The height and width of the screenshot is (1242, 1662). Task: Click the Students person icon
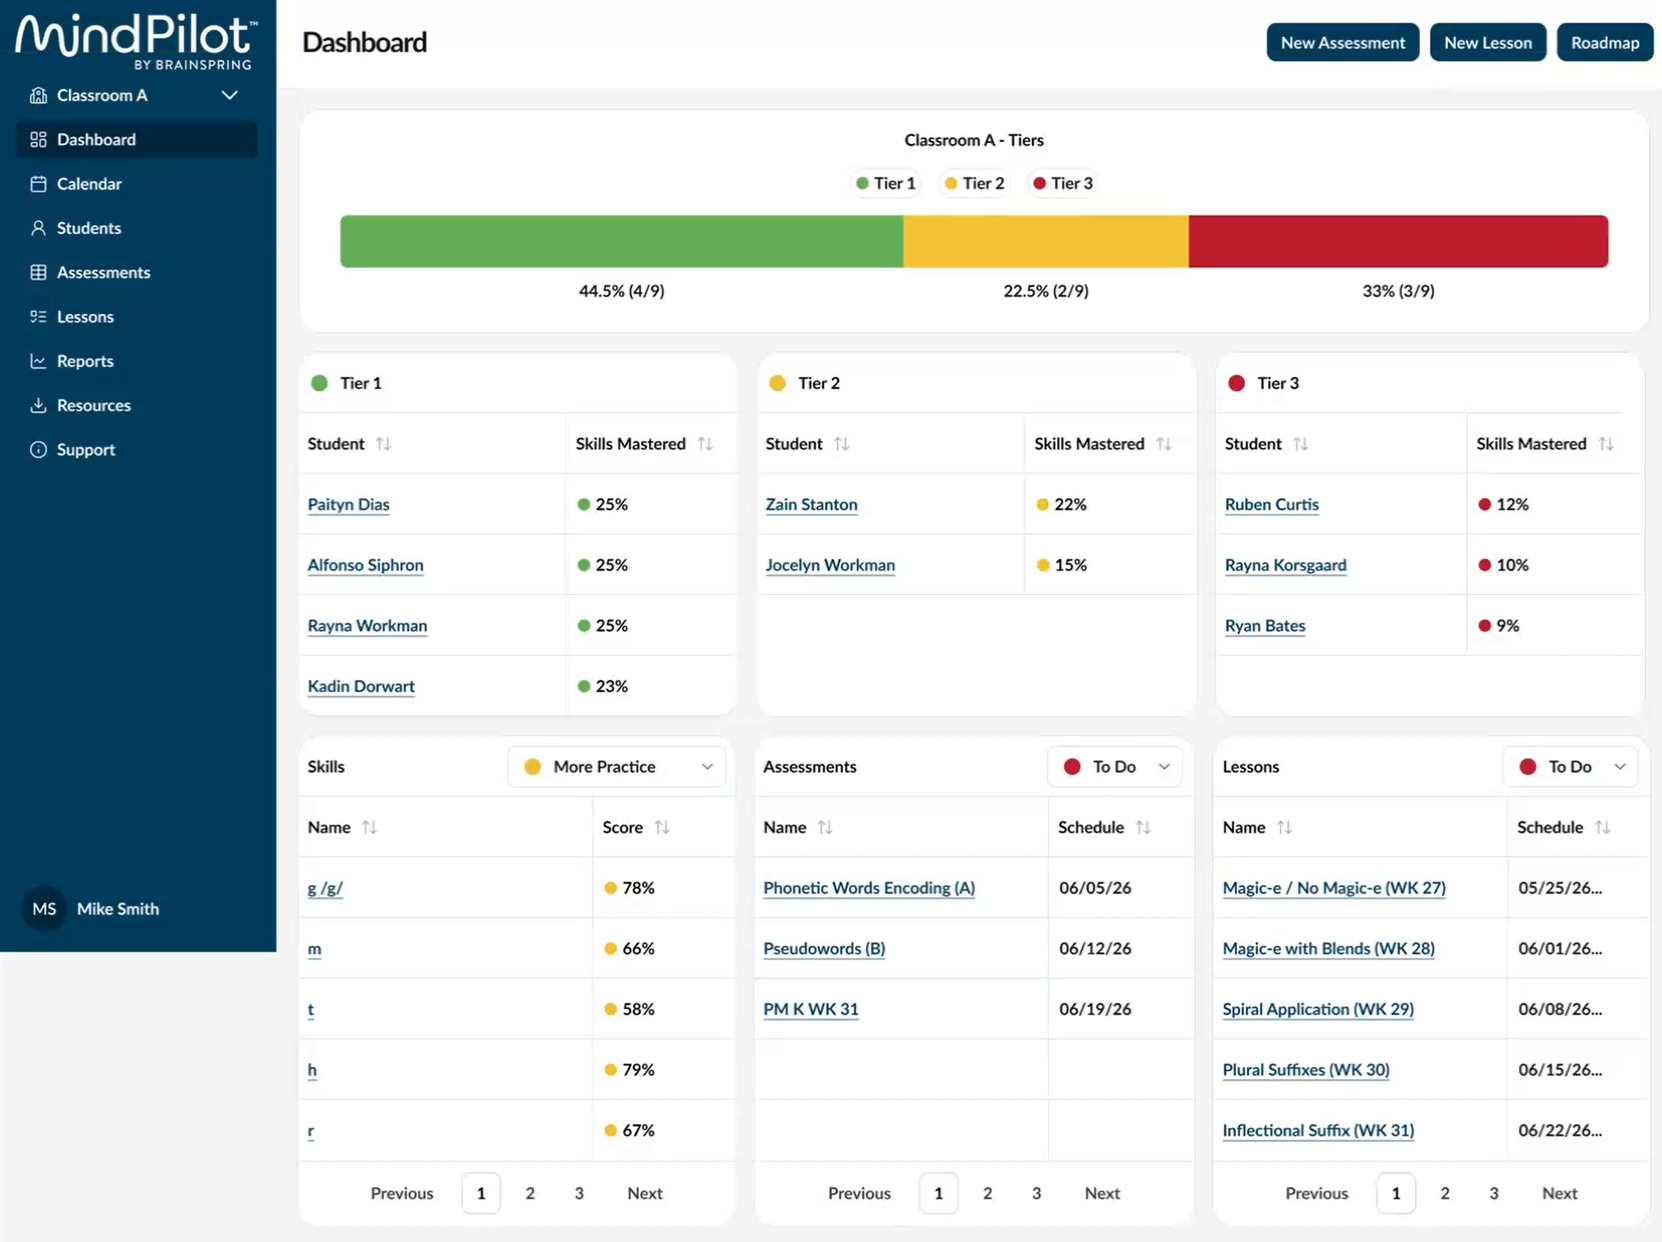pos(38,228)
